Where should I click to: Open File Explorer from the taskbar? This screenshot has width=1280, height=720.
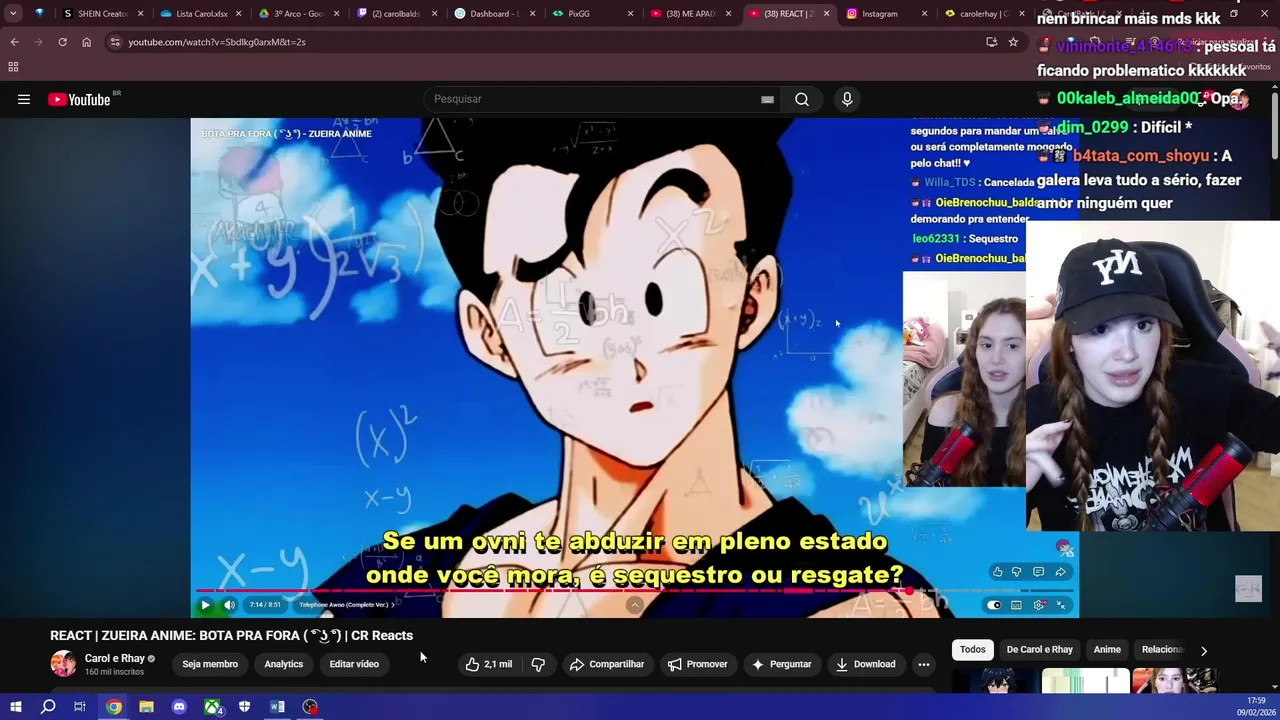point(146,707)
